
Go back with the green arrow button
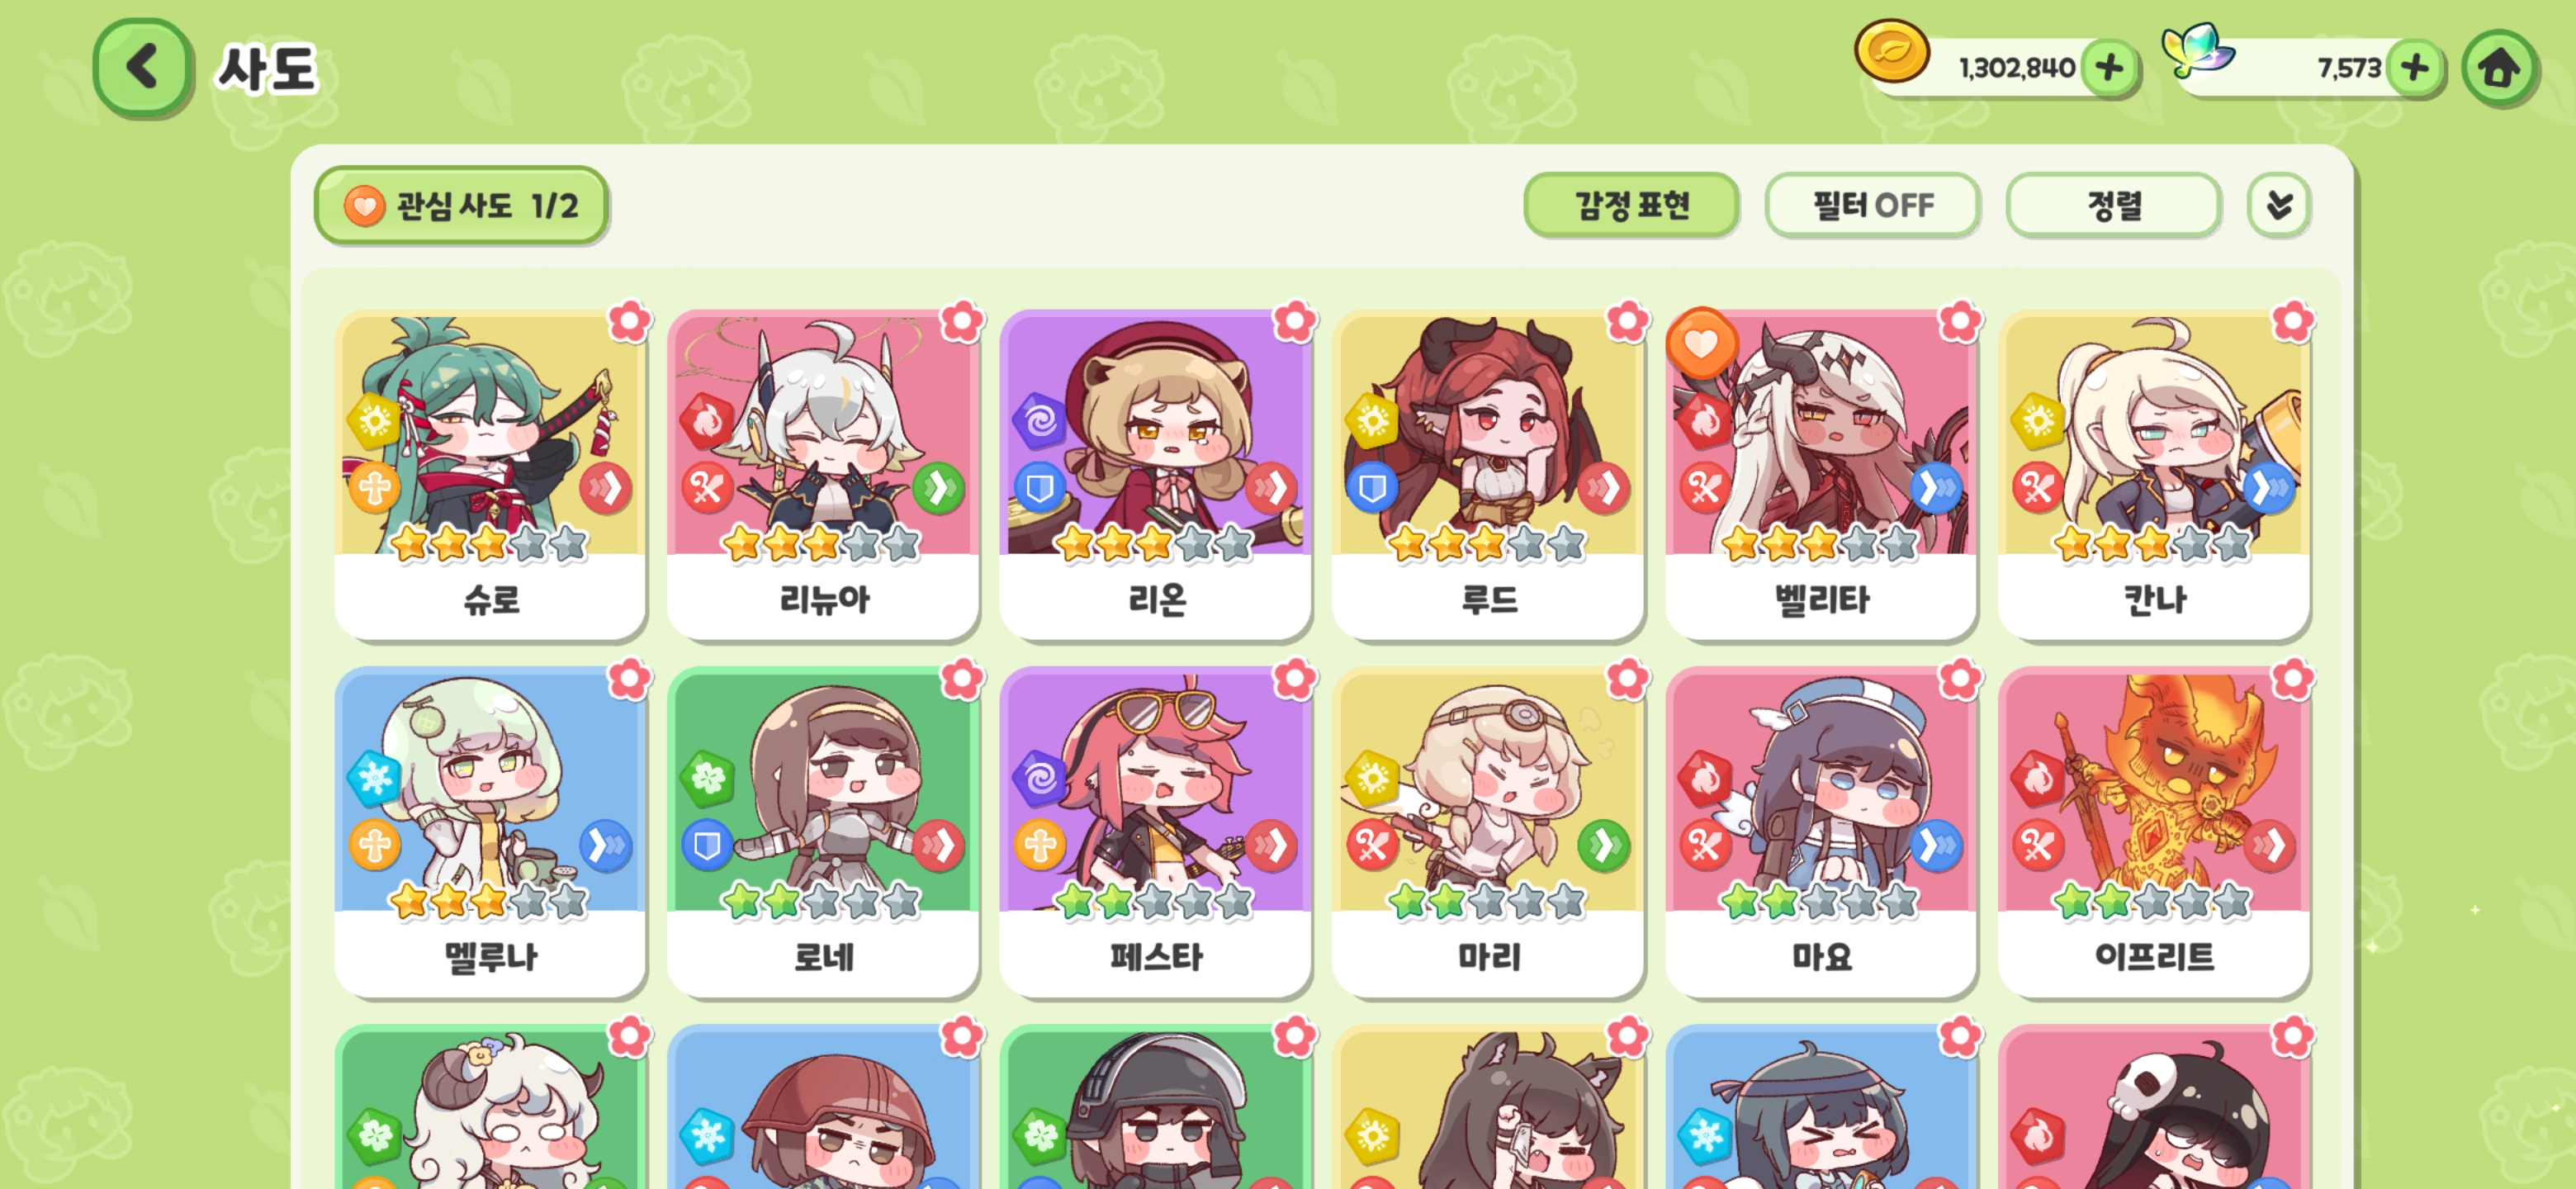pos(142,68)
